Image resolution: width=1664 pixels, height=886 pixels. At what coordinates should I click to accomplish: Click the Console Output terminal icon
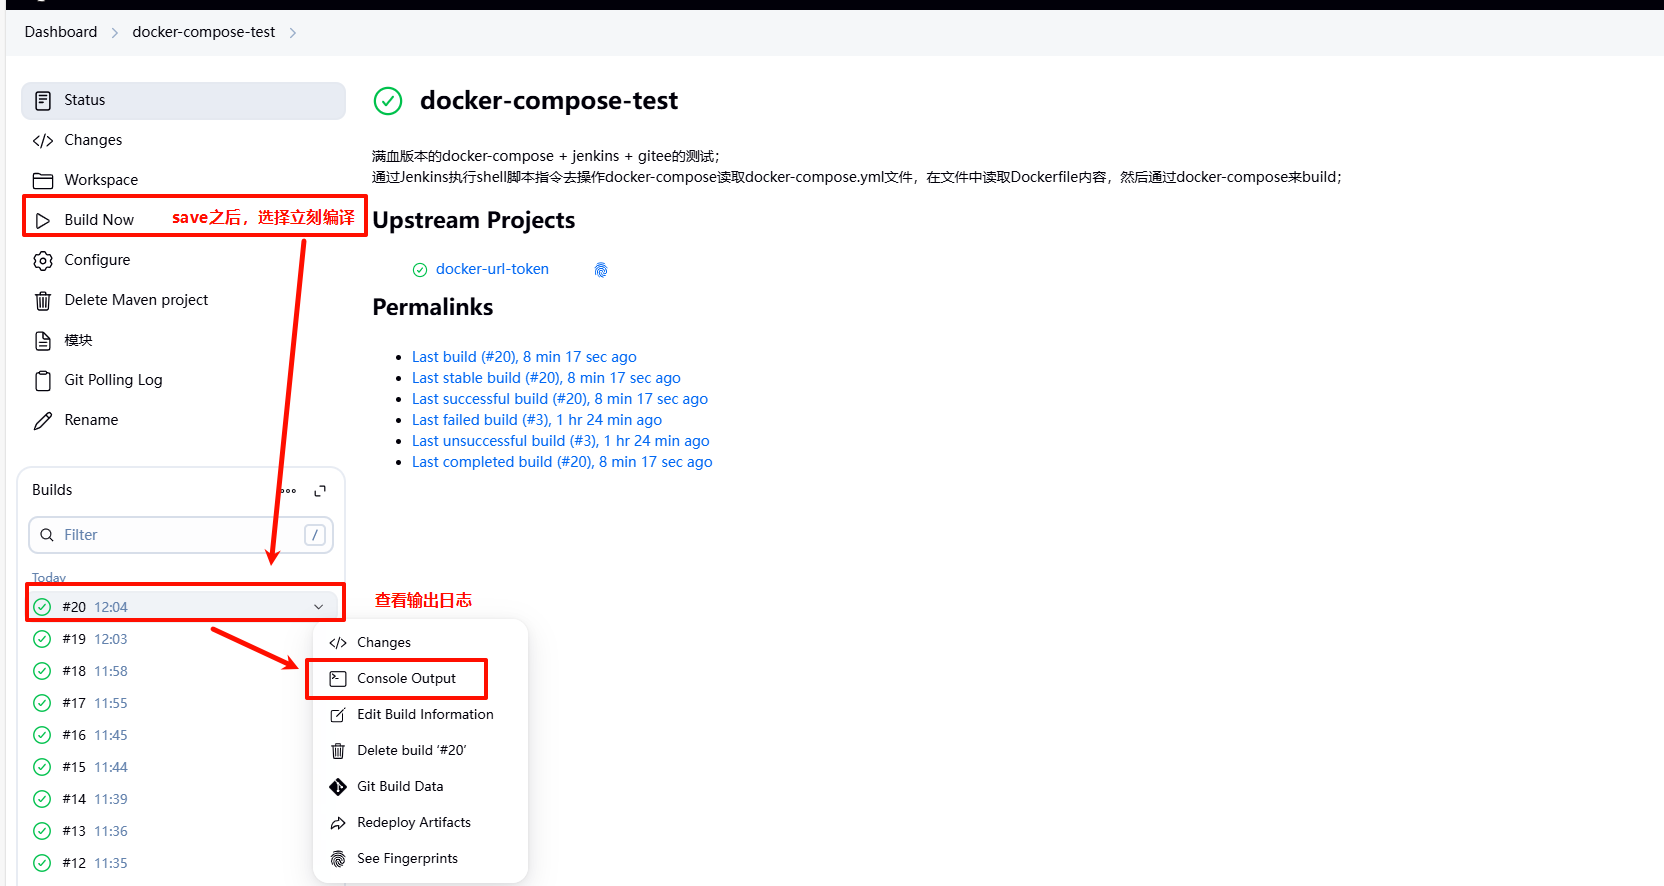338,679
